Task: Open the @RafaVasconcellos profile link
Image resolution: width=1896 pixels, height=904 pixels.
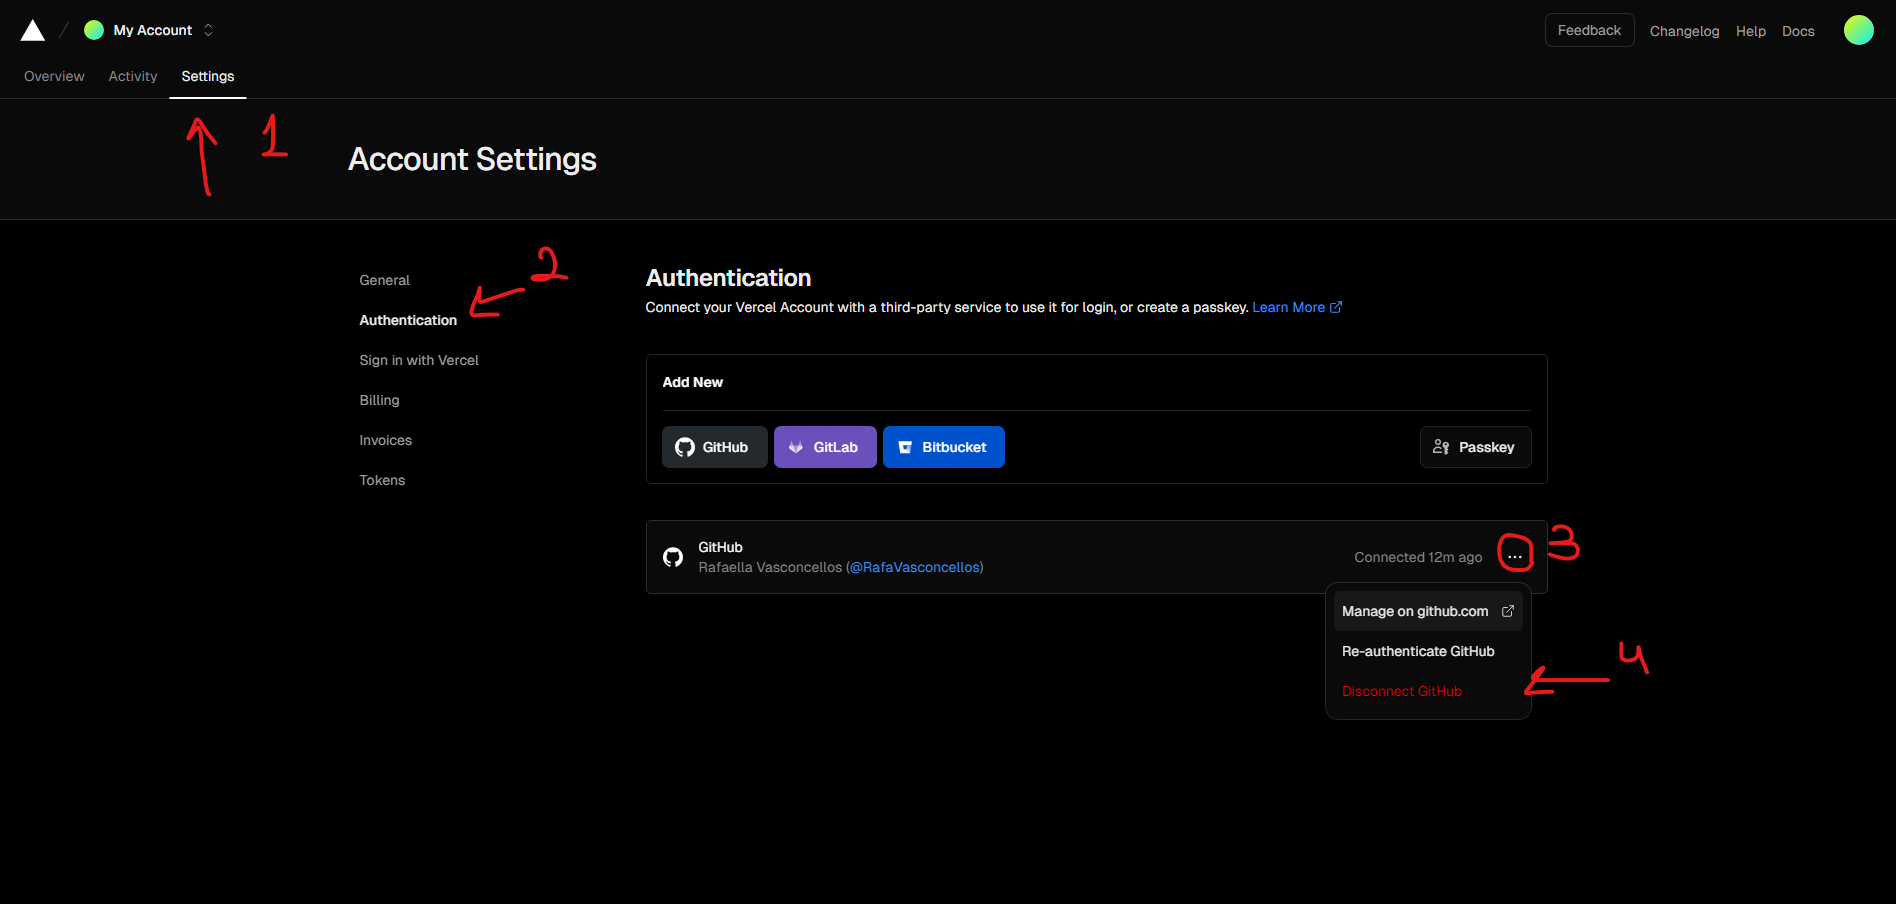Action: (x=915, y=567)
